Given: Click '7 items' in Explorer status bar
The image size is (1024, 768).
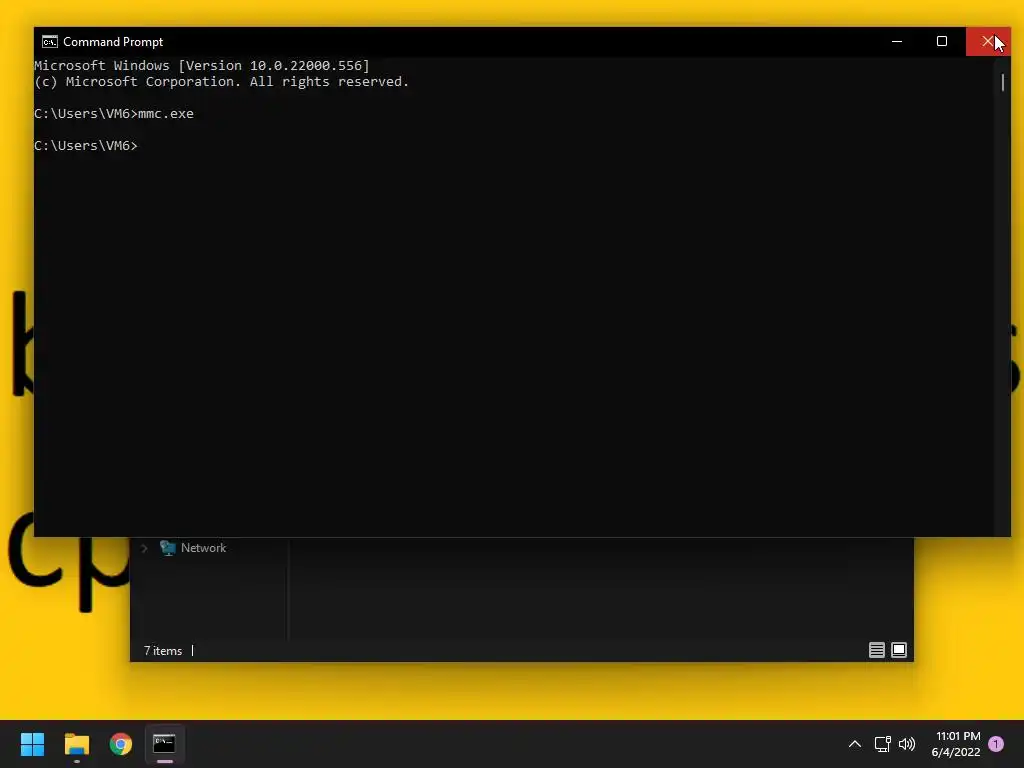Looking at the screenshot, I should coord(163,650).
